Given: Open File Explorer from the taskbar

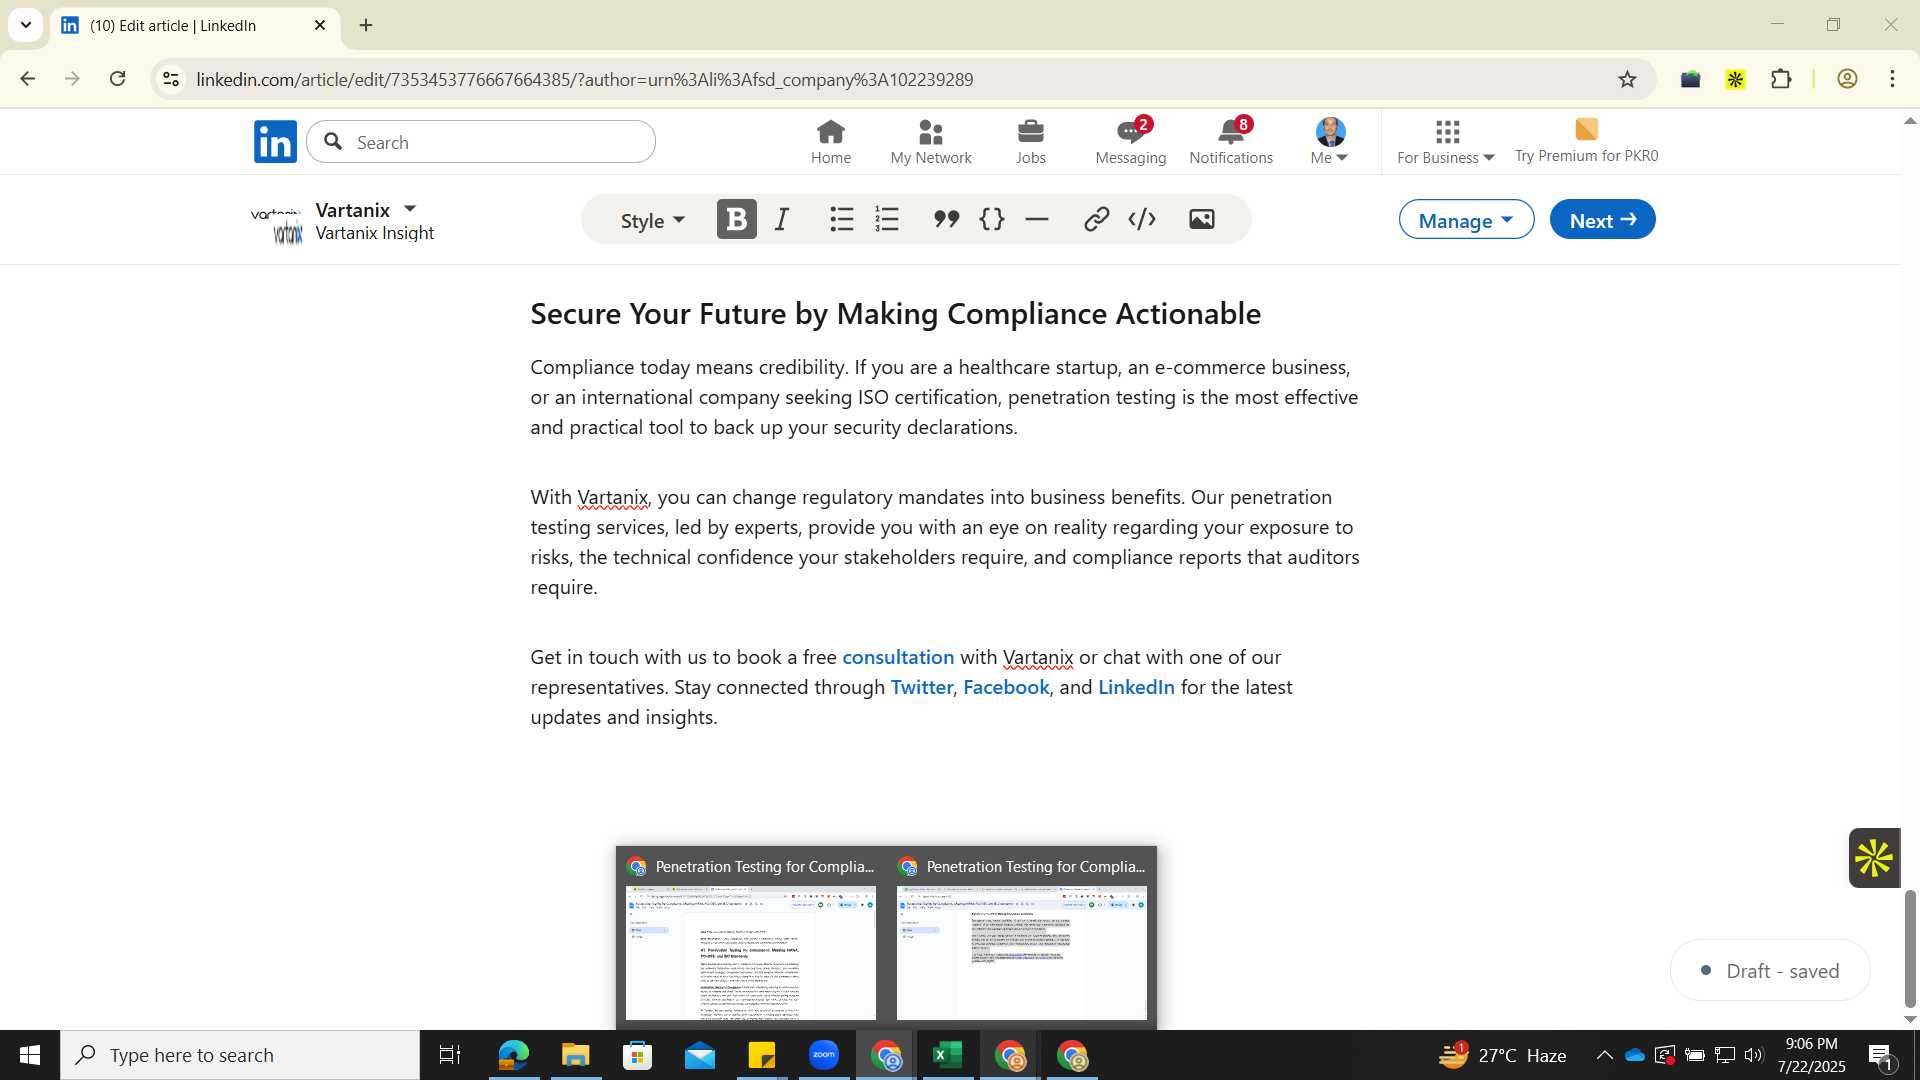Looking at the screenshot, I should (x=576, y=1055).
